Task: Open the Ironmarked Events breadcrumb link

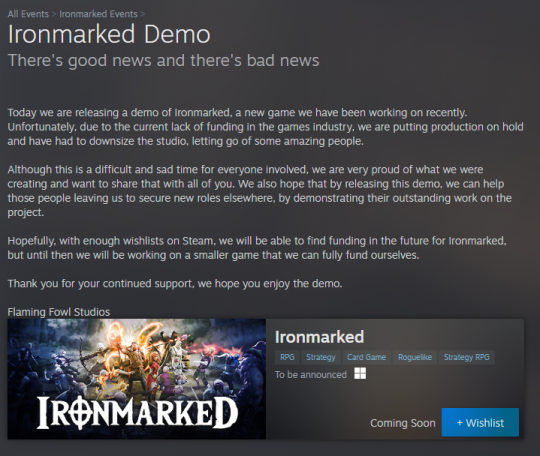Action: point(98,14)
